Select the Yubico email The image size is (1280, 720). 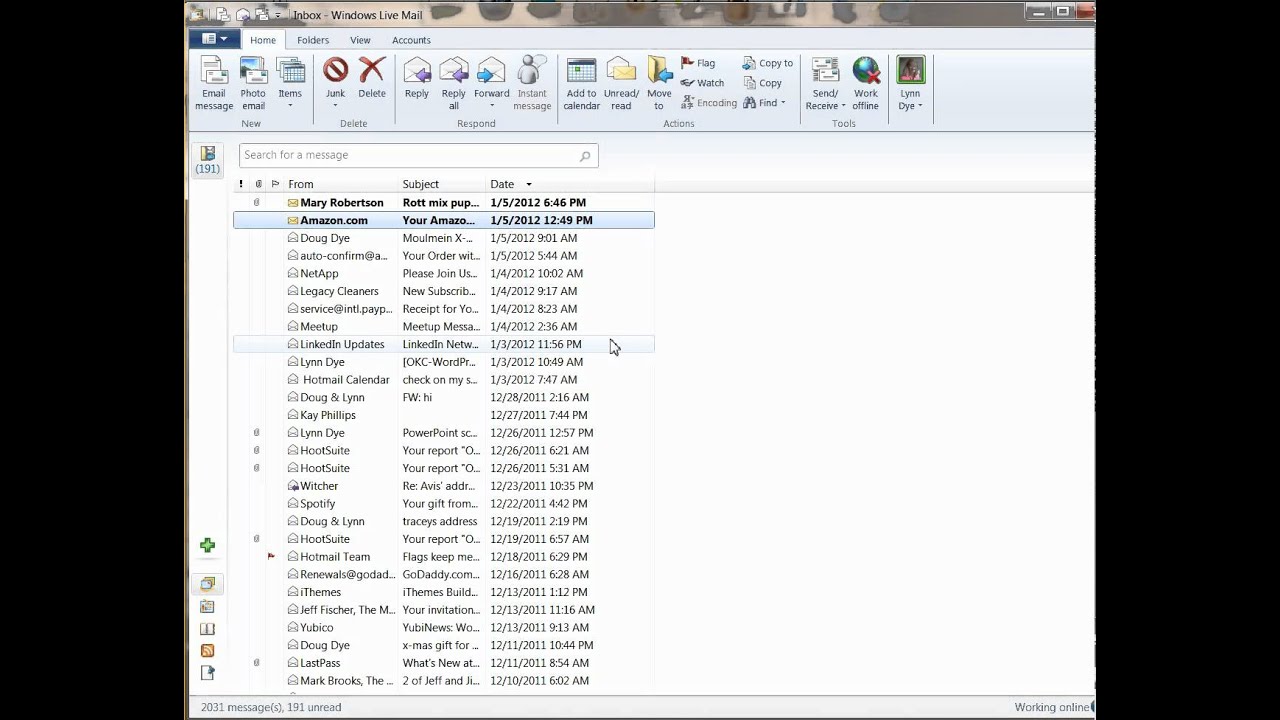[444, 628]
